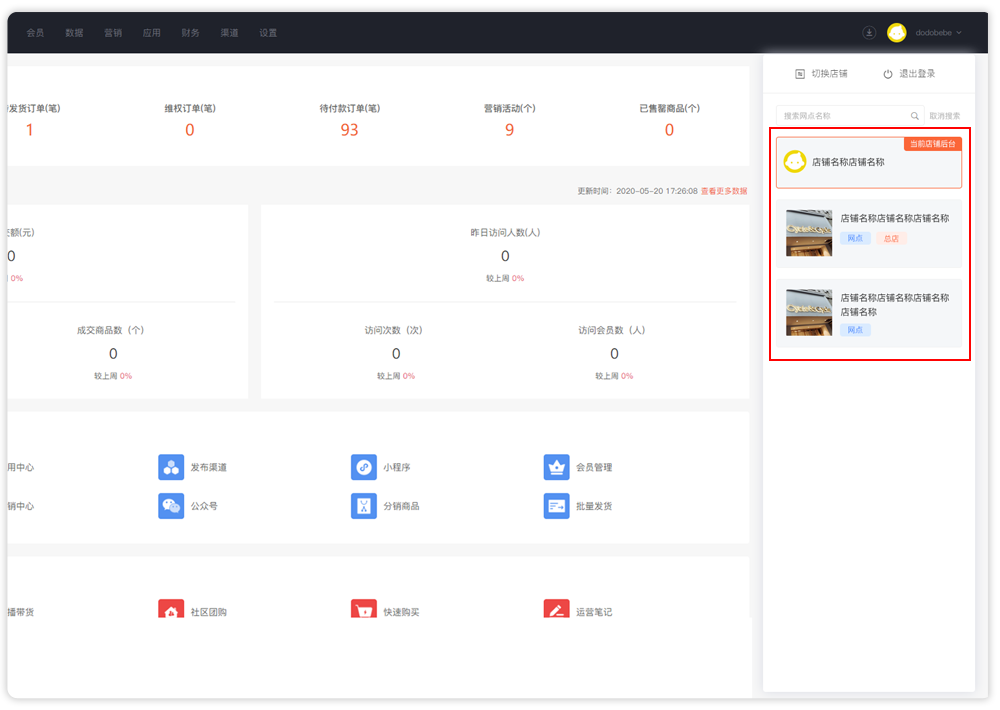Screen dimensions: 1000x710
Task: Click the 分销商品 icon
Action: click(x=364, y=506)
